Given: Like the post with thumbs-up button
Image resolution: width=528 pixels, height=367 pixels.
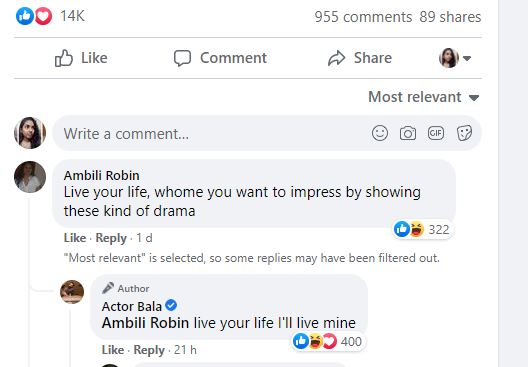Looking at the screenshot, I should (81, 58).
